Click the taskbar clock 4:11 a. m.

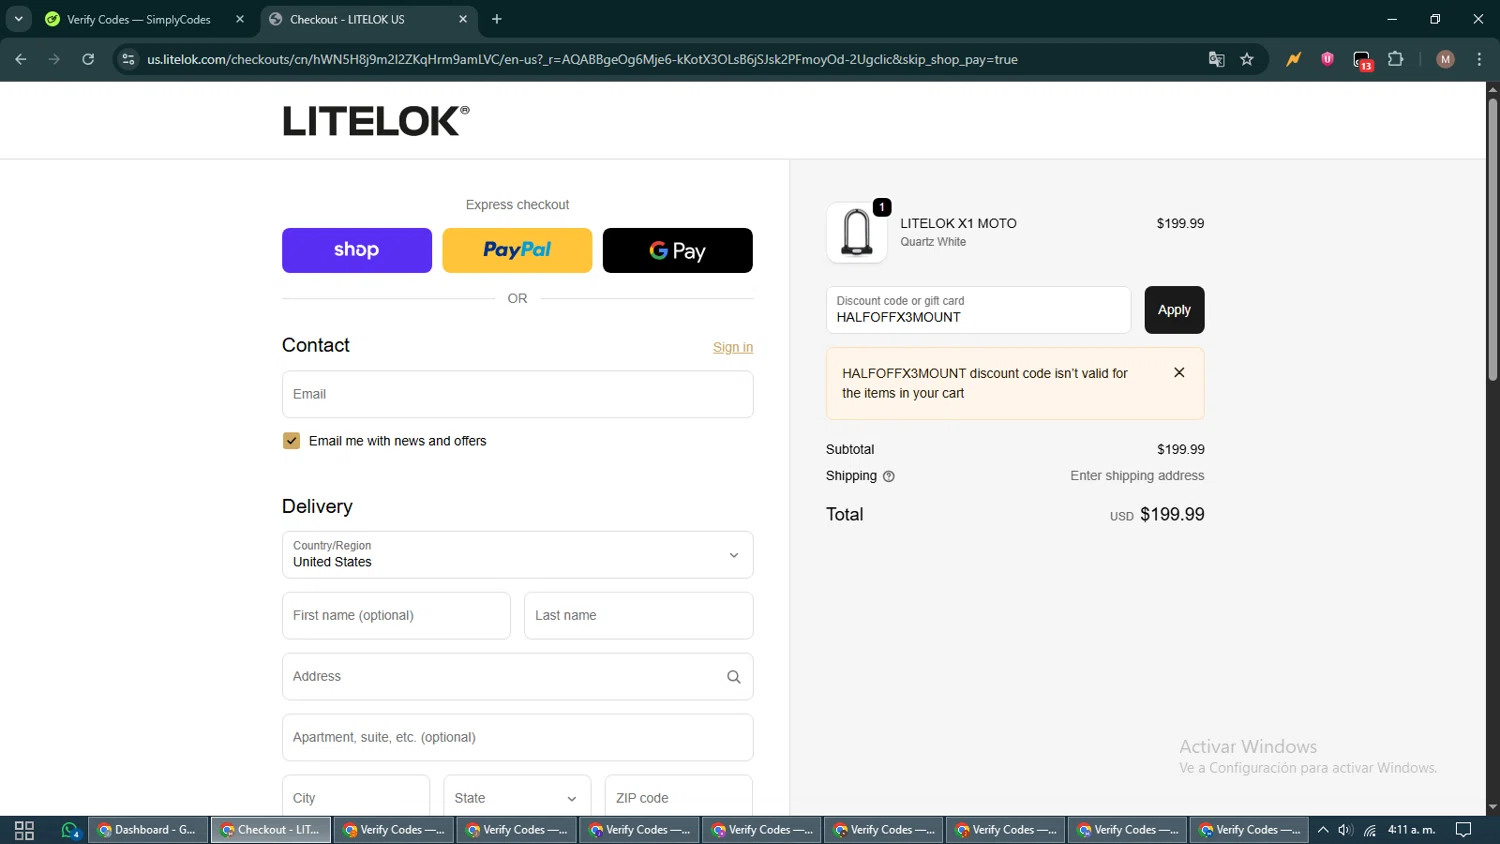click(1411, 830)
